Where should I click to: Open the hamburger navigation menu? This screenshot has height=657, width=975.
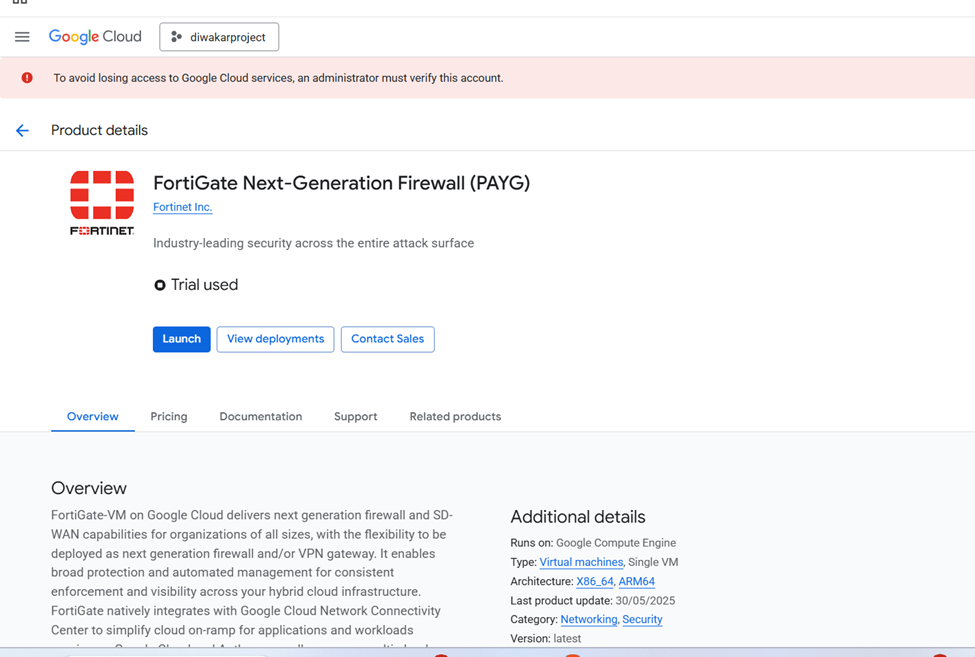22,37
